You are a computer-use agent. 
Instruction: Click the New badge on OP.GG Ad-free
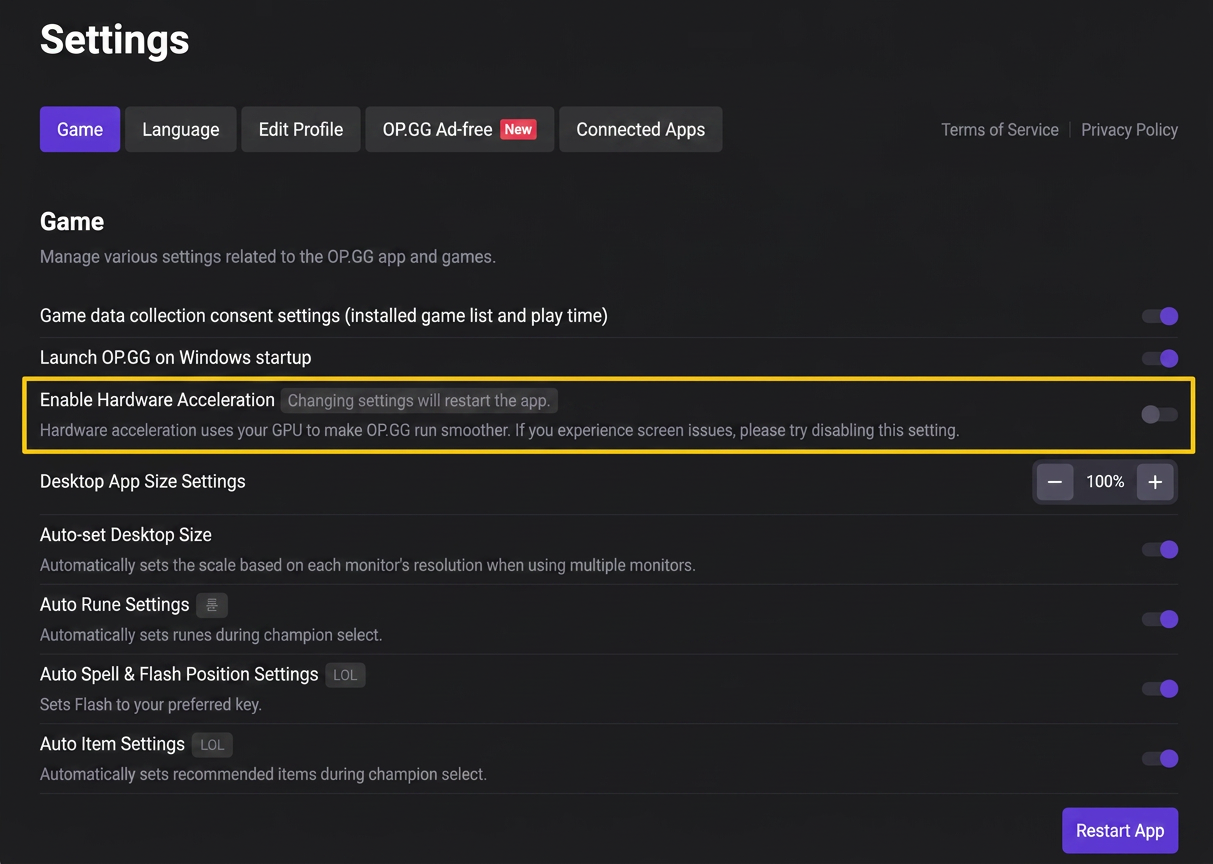click(518, 129)
